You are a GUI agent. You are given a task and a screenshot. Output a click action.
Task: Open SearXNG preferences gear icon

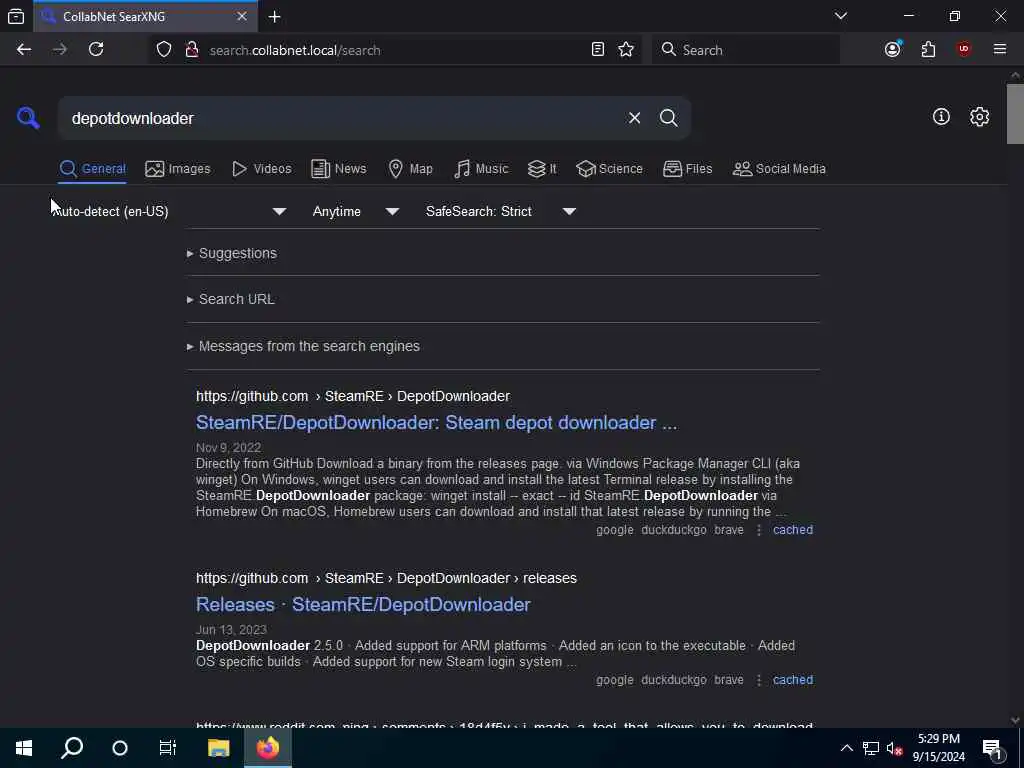[x=979, y=117]
